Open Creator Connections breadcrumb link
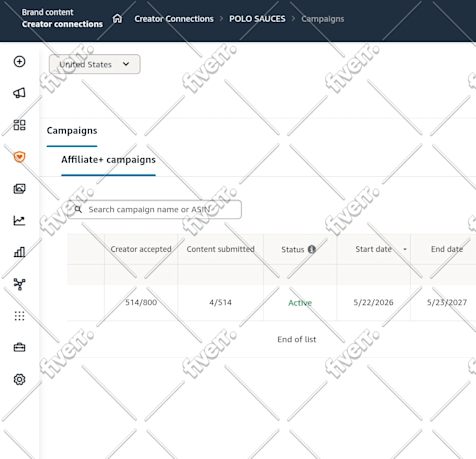The height and width of the screenshot is (459, 476). pos(174,19)
